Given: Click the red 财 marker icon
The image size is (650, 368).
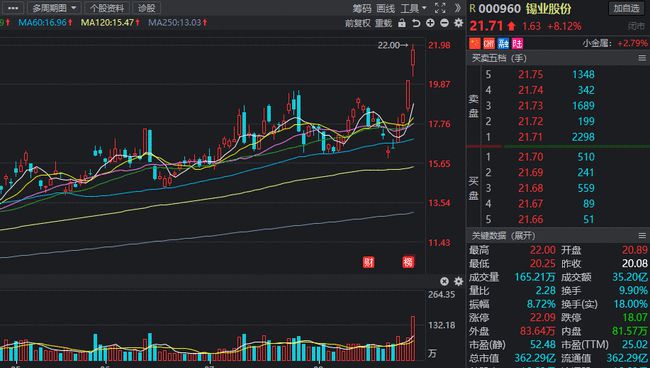Looking at the screenshot, I should click(x=368, y=262).
